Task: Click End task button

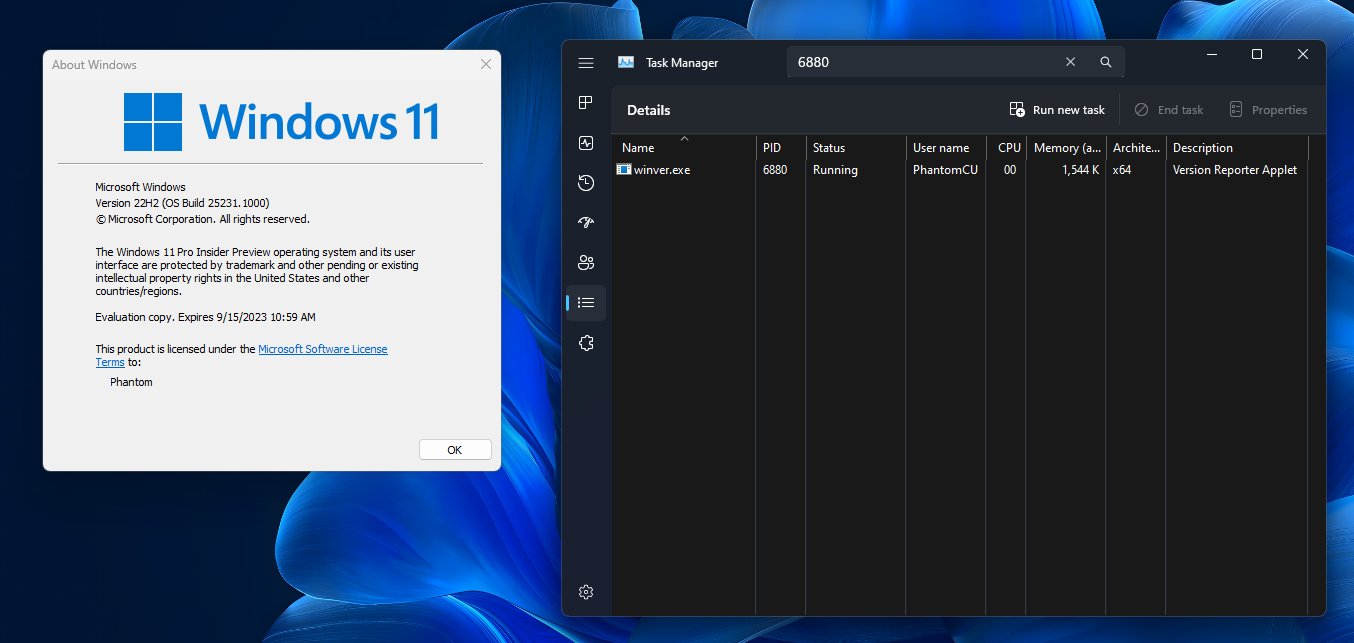Action: click(1169, 110)
